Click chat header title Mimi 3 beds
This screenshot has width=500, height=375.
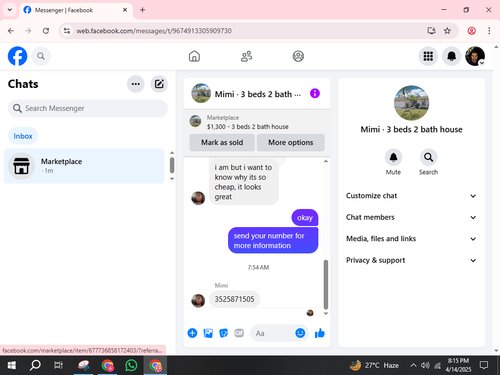258,94
